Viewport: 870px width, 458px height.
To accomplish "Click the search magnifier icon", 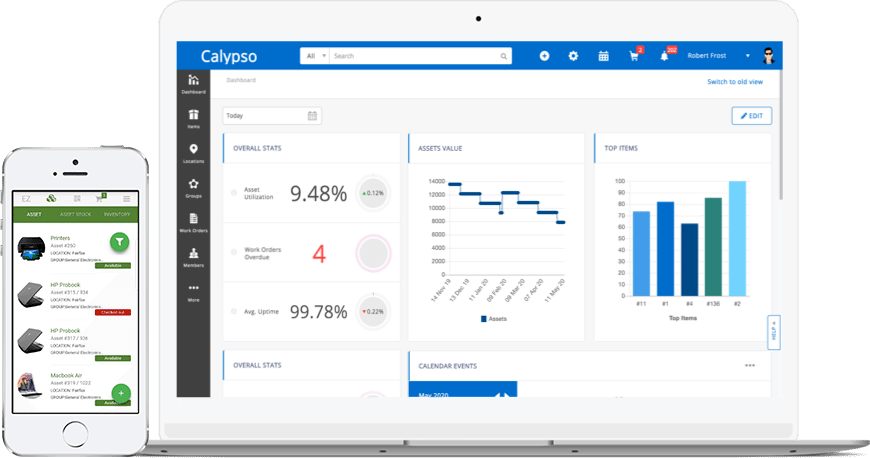I will coord(503,56).
